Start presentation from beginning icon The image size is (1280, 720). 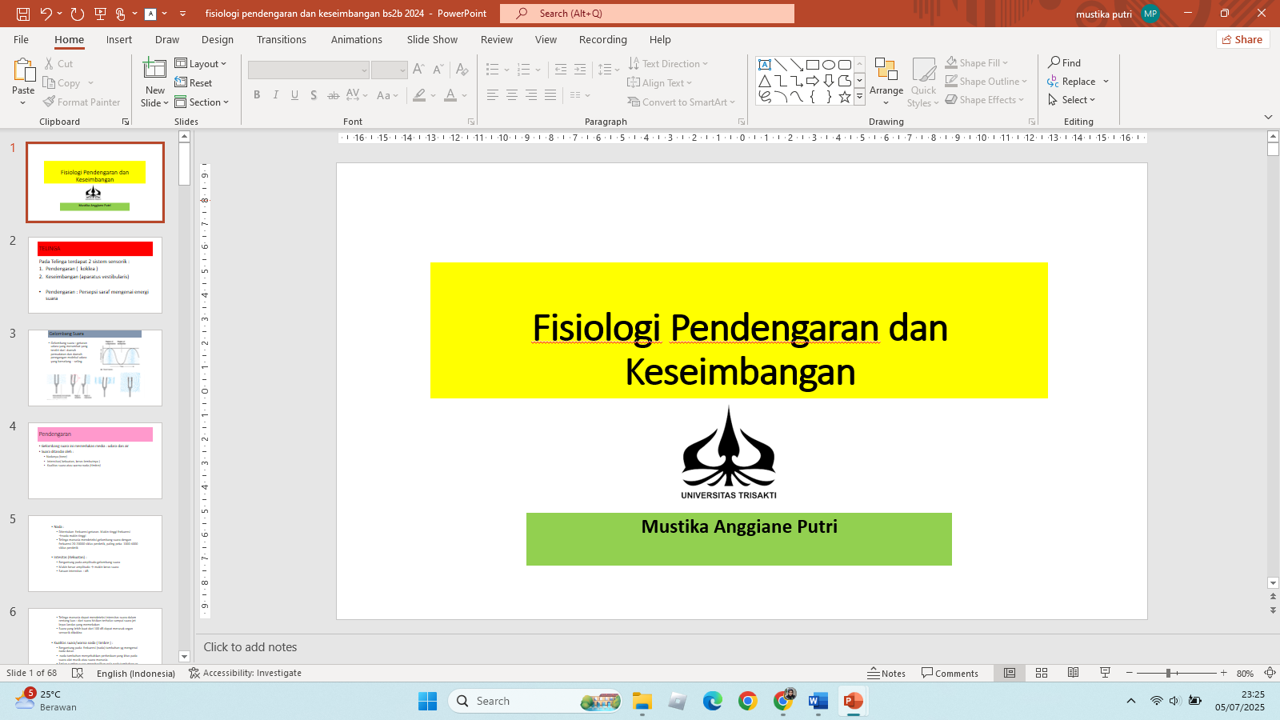coord(100,14)
